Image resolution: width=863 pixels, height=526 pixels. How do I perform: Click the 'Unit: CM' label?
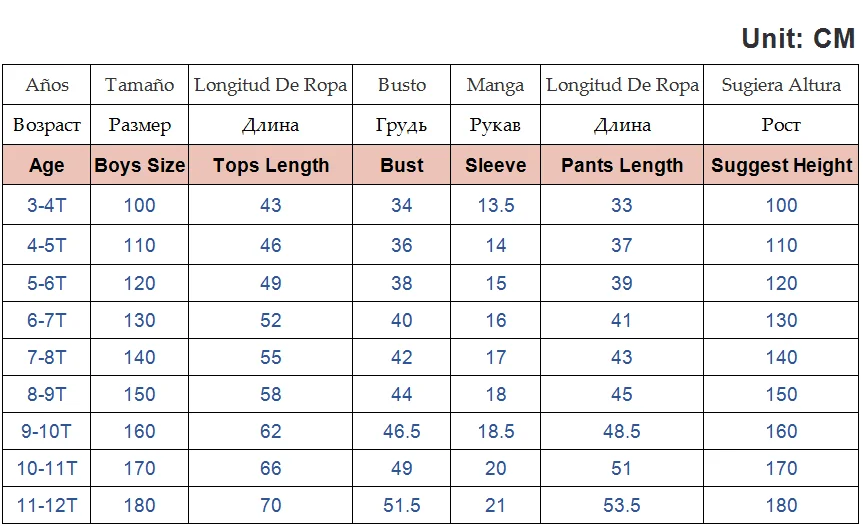pyautogui.click(x=798, y=39)
